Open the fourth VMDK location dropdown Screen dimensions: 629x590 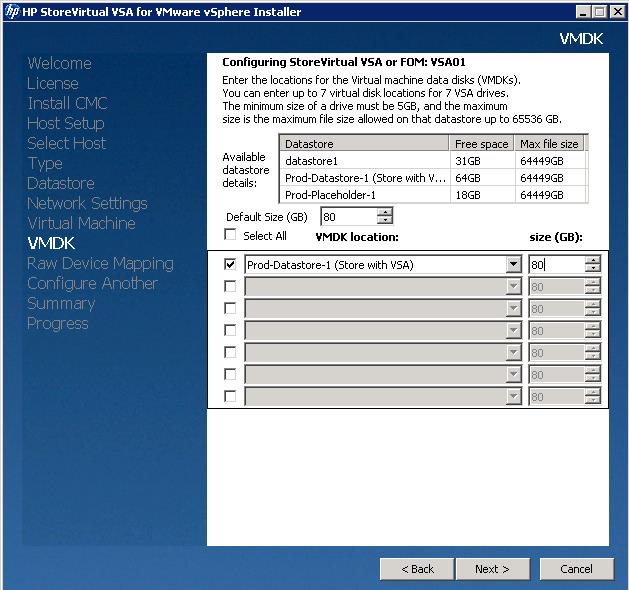pos(513,331)
